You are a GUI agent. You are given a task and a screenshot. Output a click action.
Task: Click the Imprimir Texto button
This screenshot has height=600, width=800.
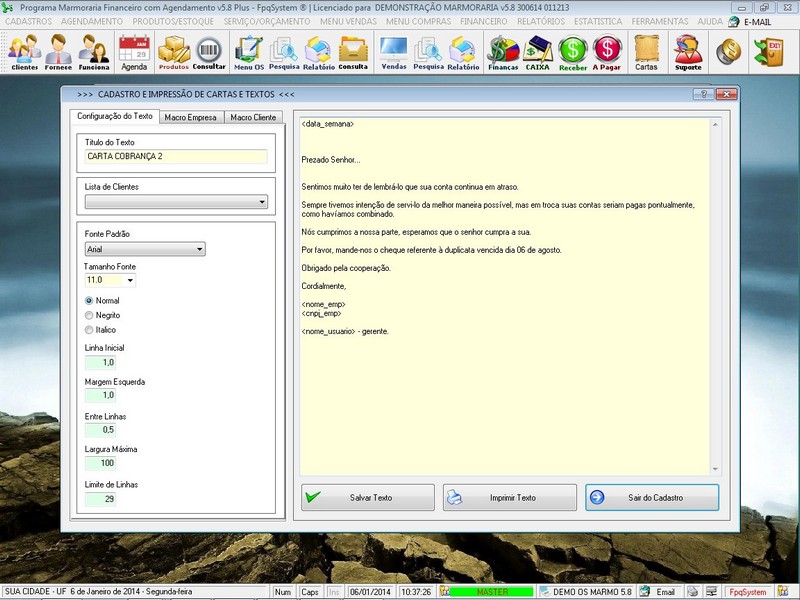[508, 497]
